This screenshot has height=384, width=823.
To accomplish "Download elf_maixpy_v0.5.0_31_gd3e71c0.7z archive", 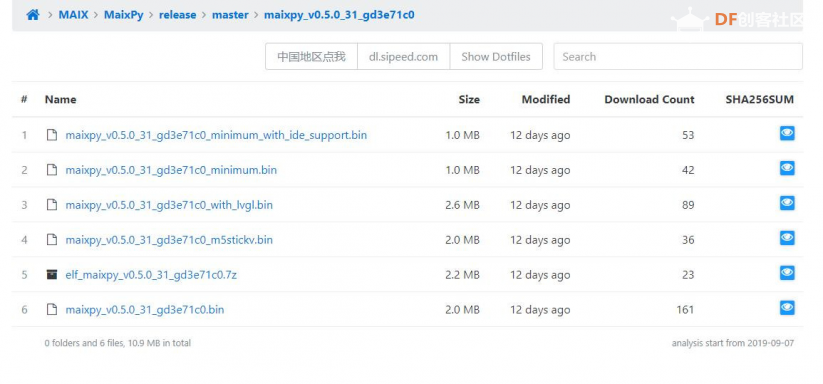I will pyautogui.click(x=151, y=275).
